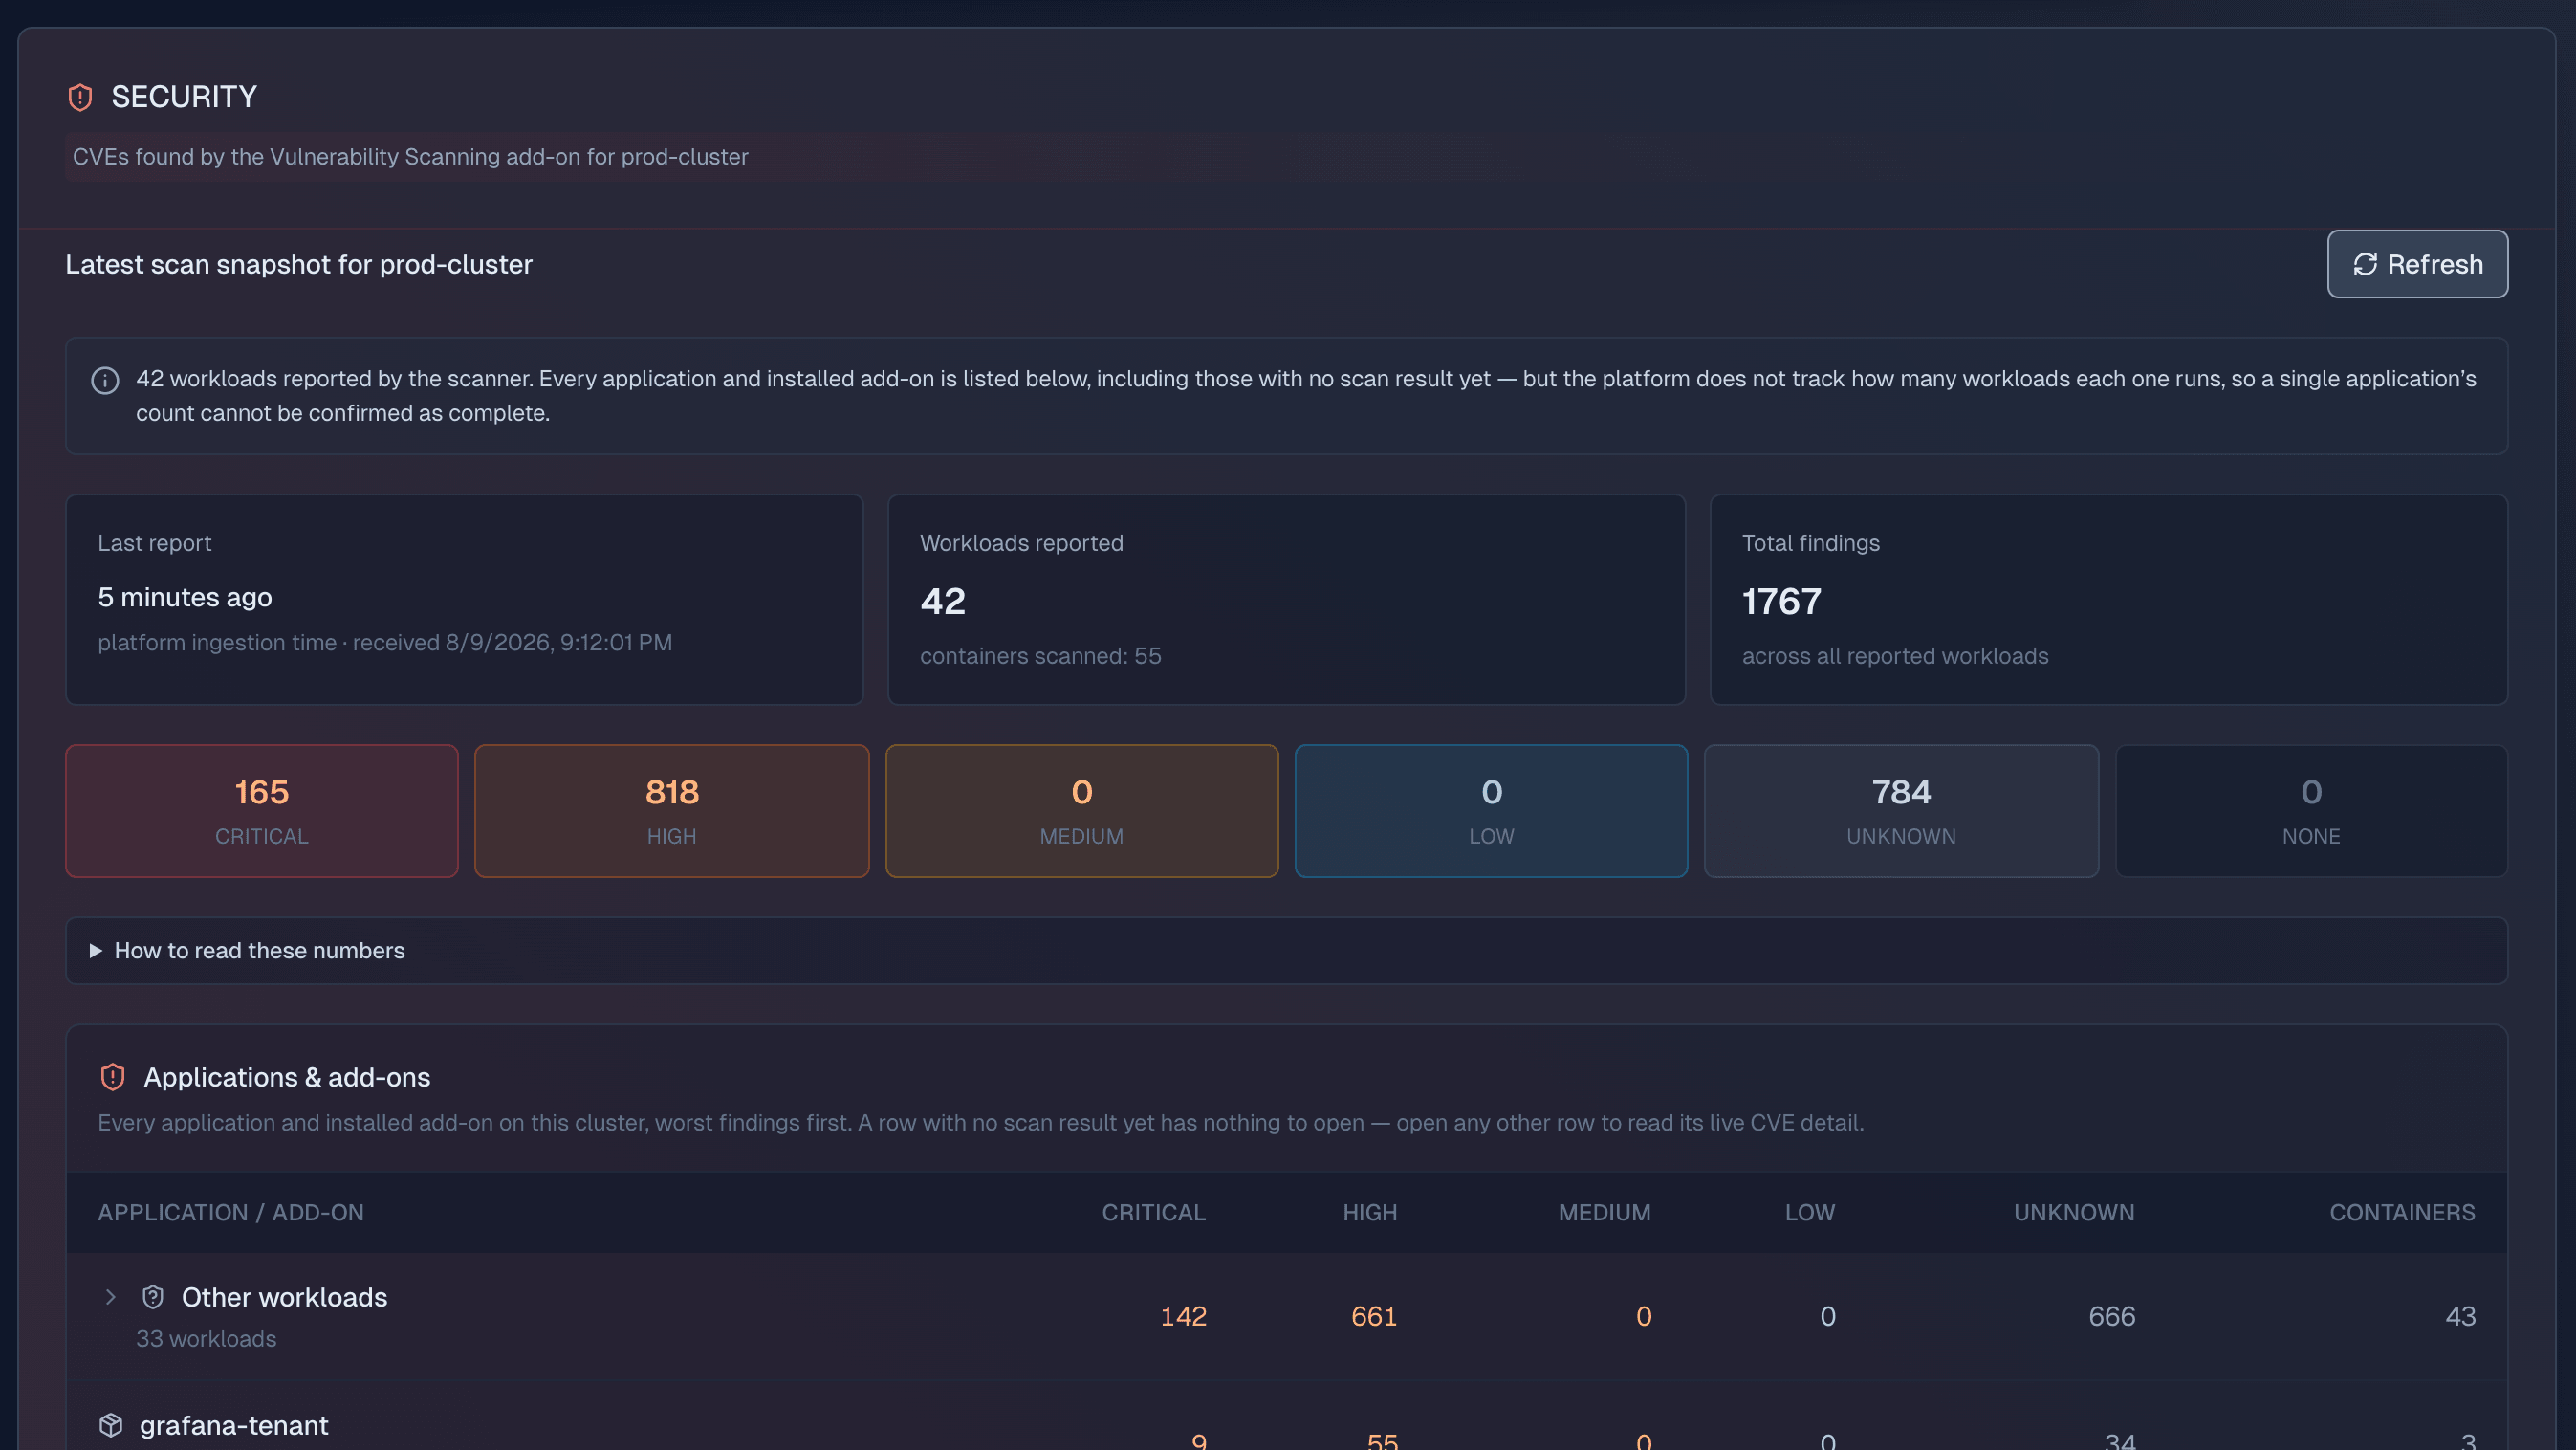Click the Latest scan snapshot for prod-cluster heading
2576x1450 pixels.
pyautogui.click(x=299, y=264)
